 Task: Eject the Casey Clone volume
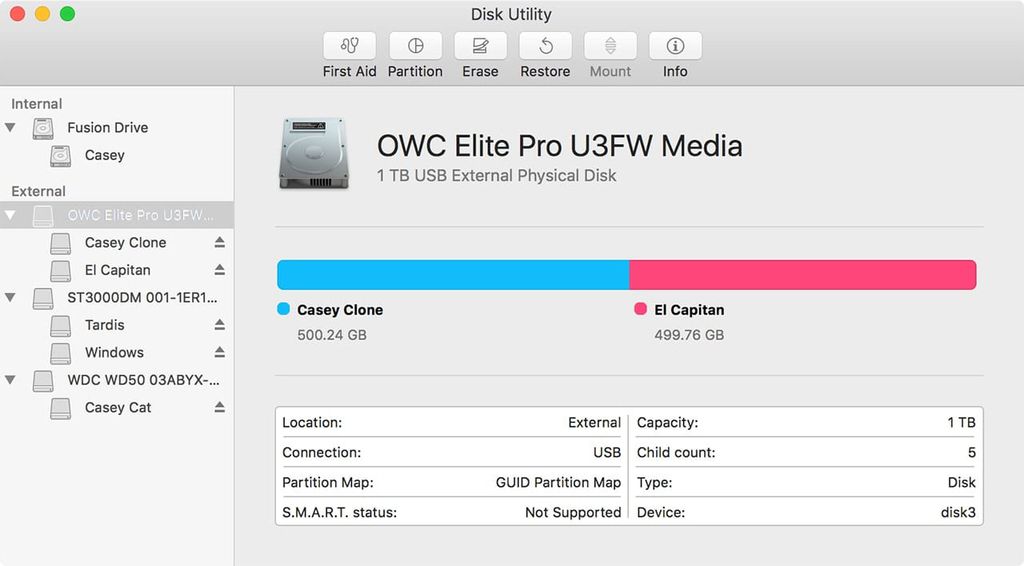tap(219, 242)
